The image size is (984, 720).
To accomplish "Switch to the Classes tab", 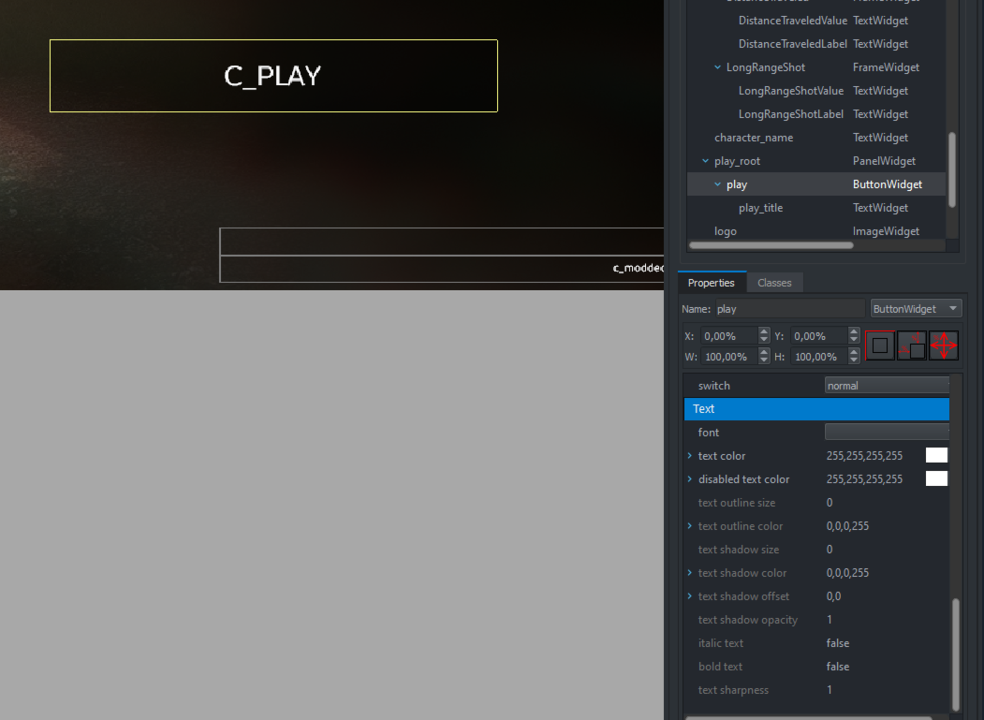I will pos(774,282).
